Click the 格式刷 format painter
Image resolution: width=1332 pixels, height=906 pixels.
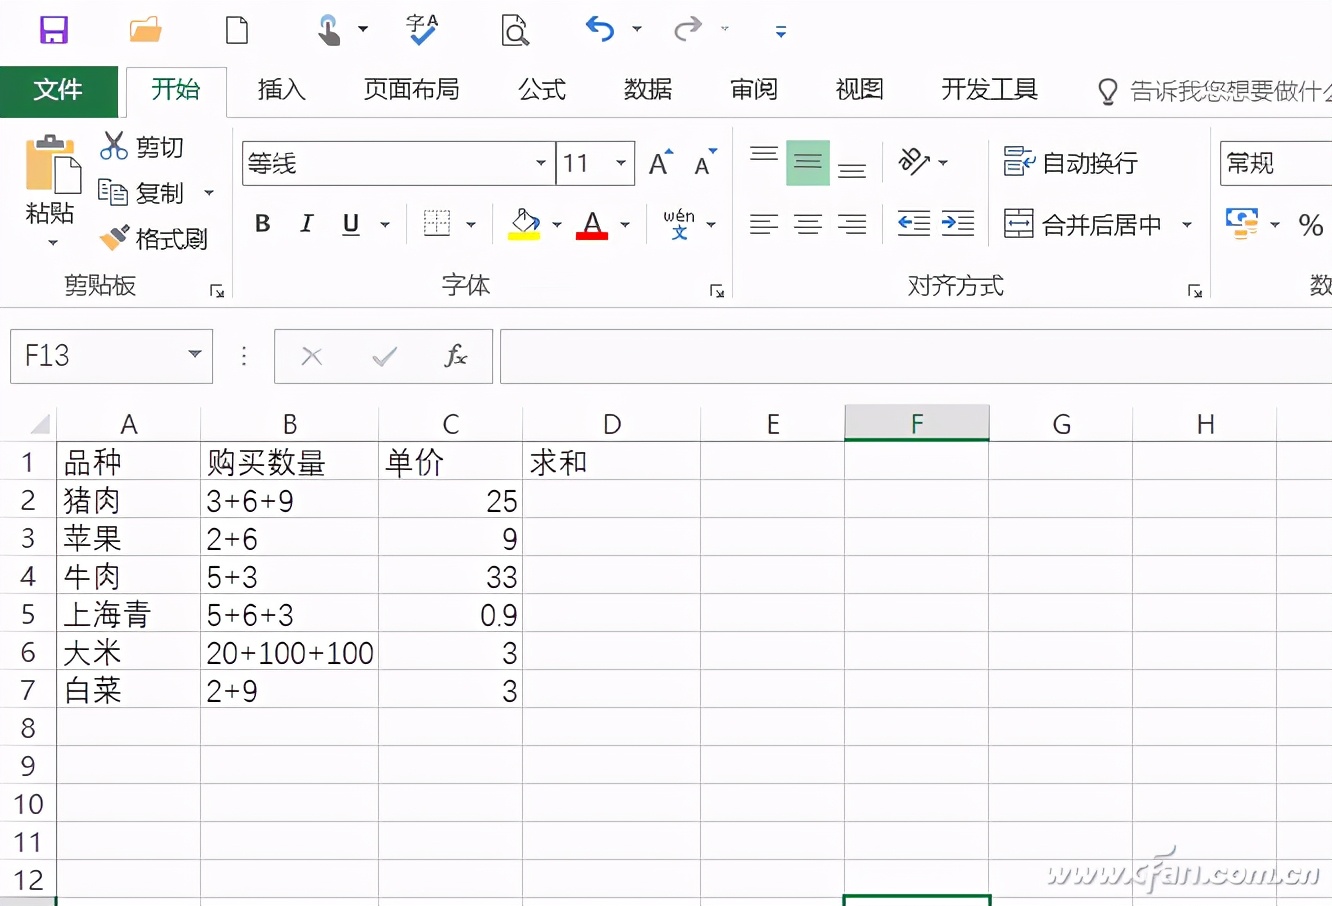(x=153, y=239)
